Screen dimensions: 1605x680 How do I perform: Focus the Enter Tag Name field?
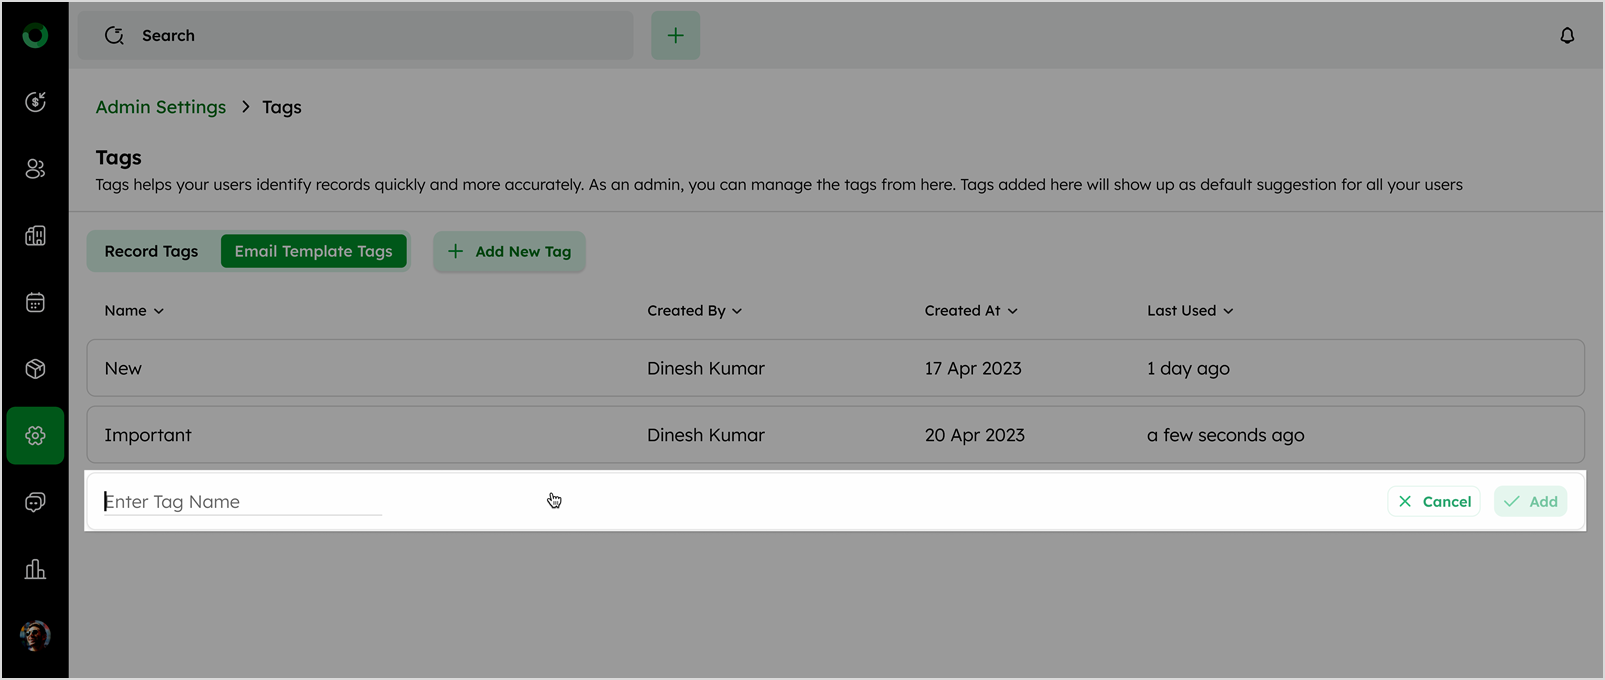click(x=242, y=502)
